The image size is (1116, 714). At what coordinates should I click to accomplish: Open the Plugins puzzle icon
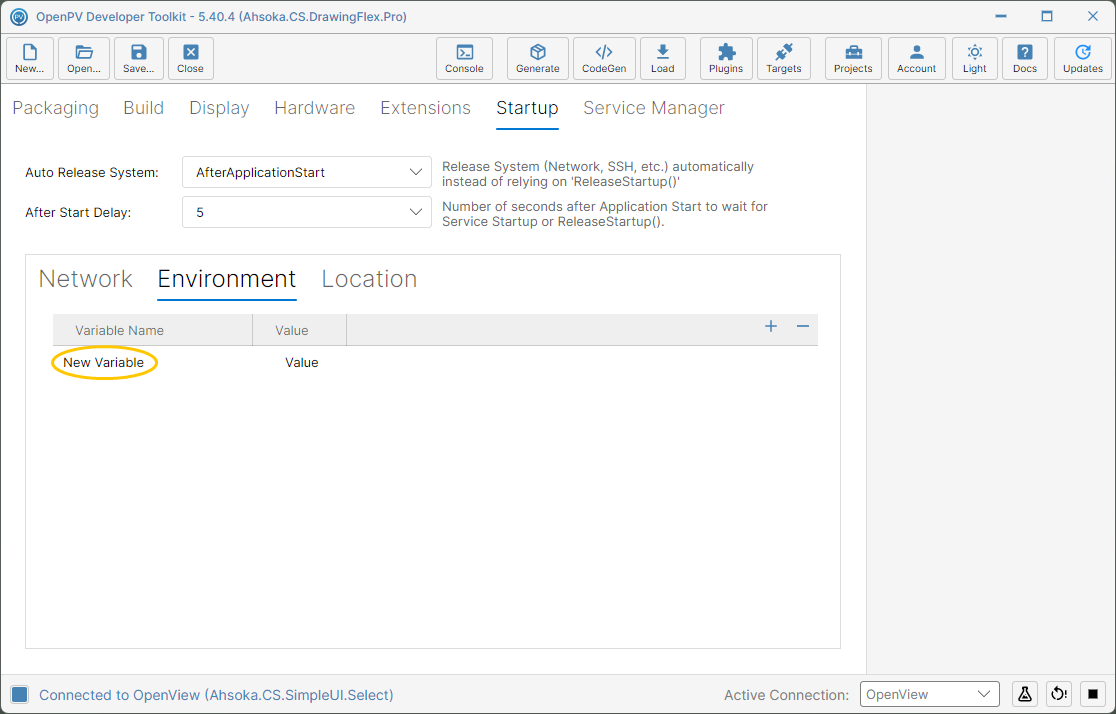click(725, 58)
